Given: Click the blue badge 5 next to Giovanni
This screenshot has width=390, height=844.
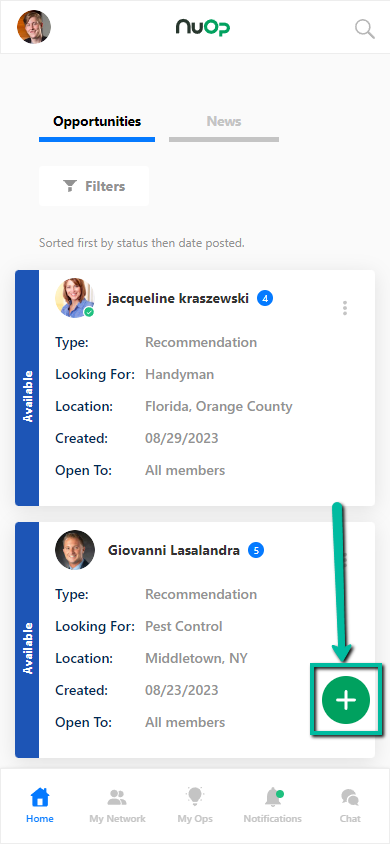Looking at the screenshot, I should coord(256,550).
